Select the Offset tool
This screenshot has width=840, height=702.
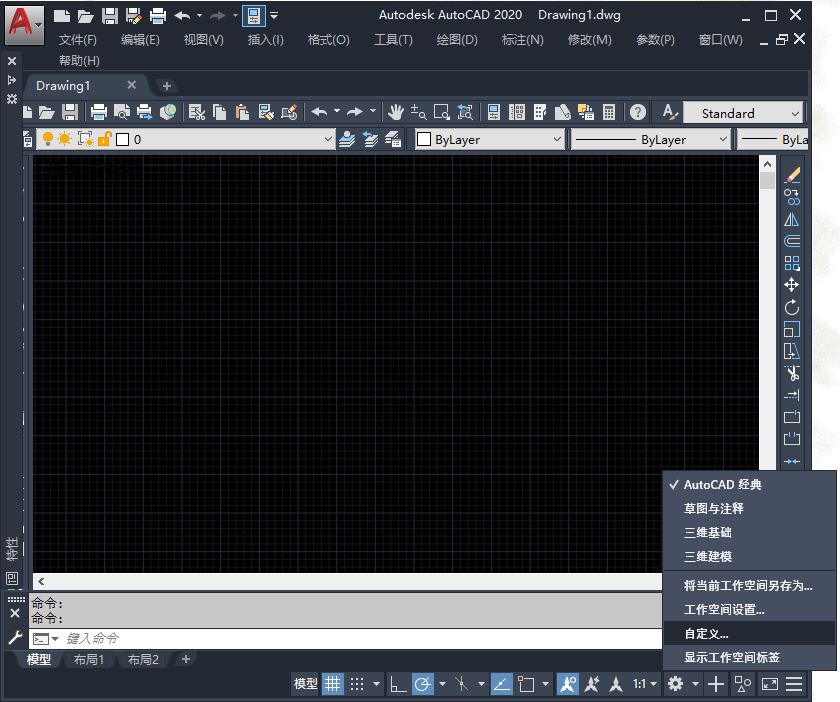tap(791, 240)
